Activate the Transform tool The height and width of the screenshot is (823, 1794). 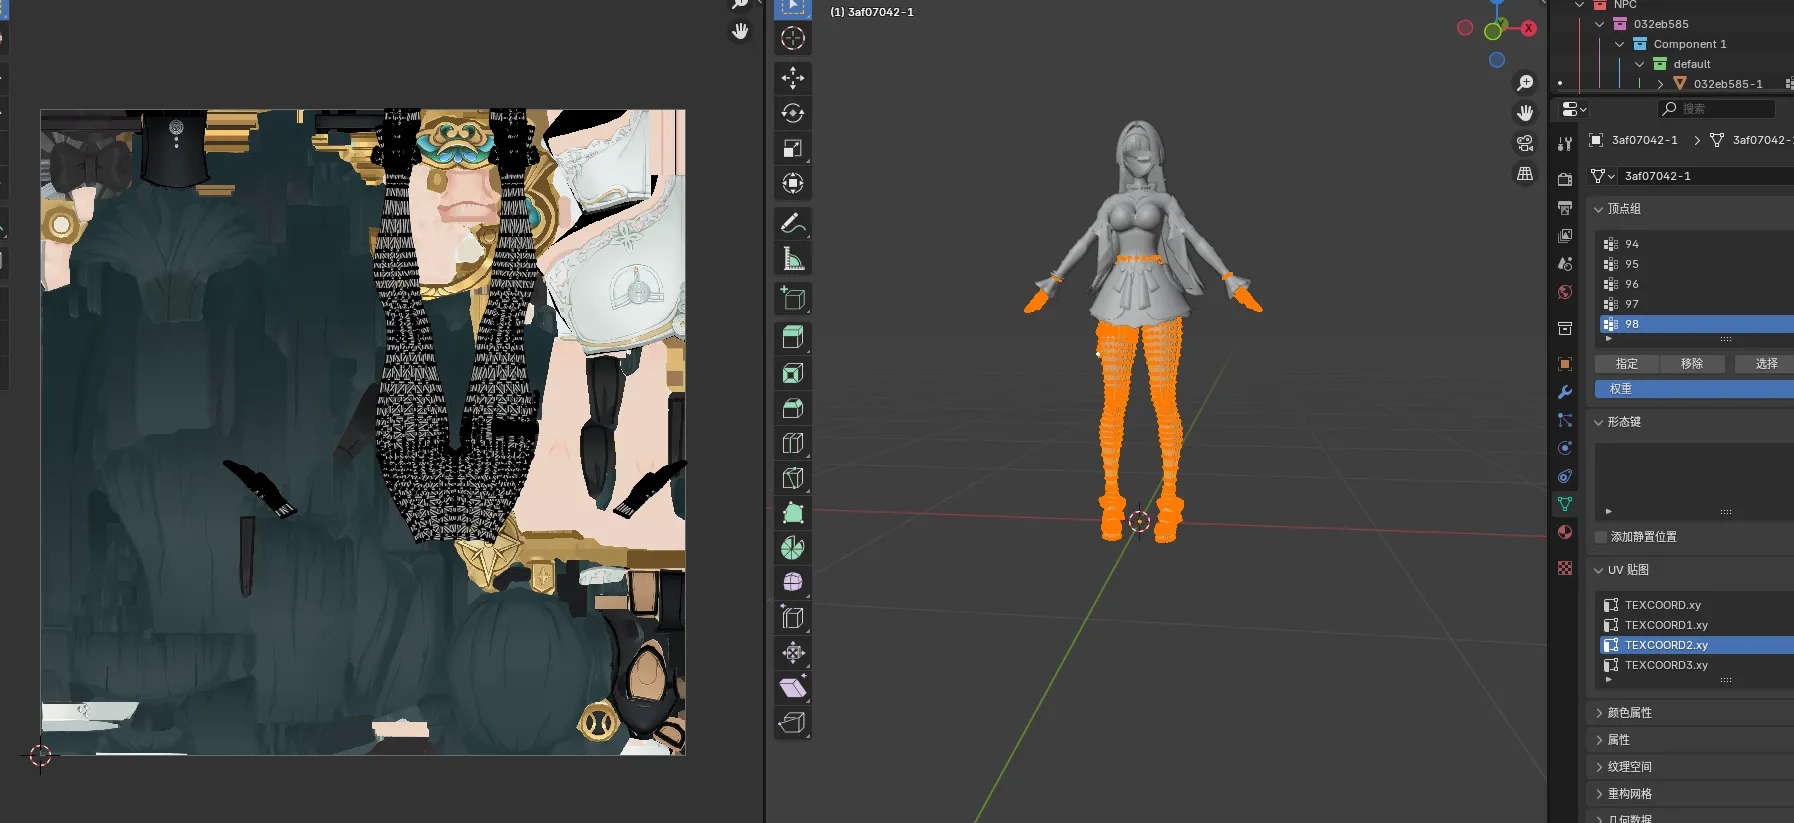pyautogui.click(x=793, y=183)
